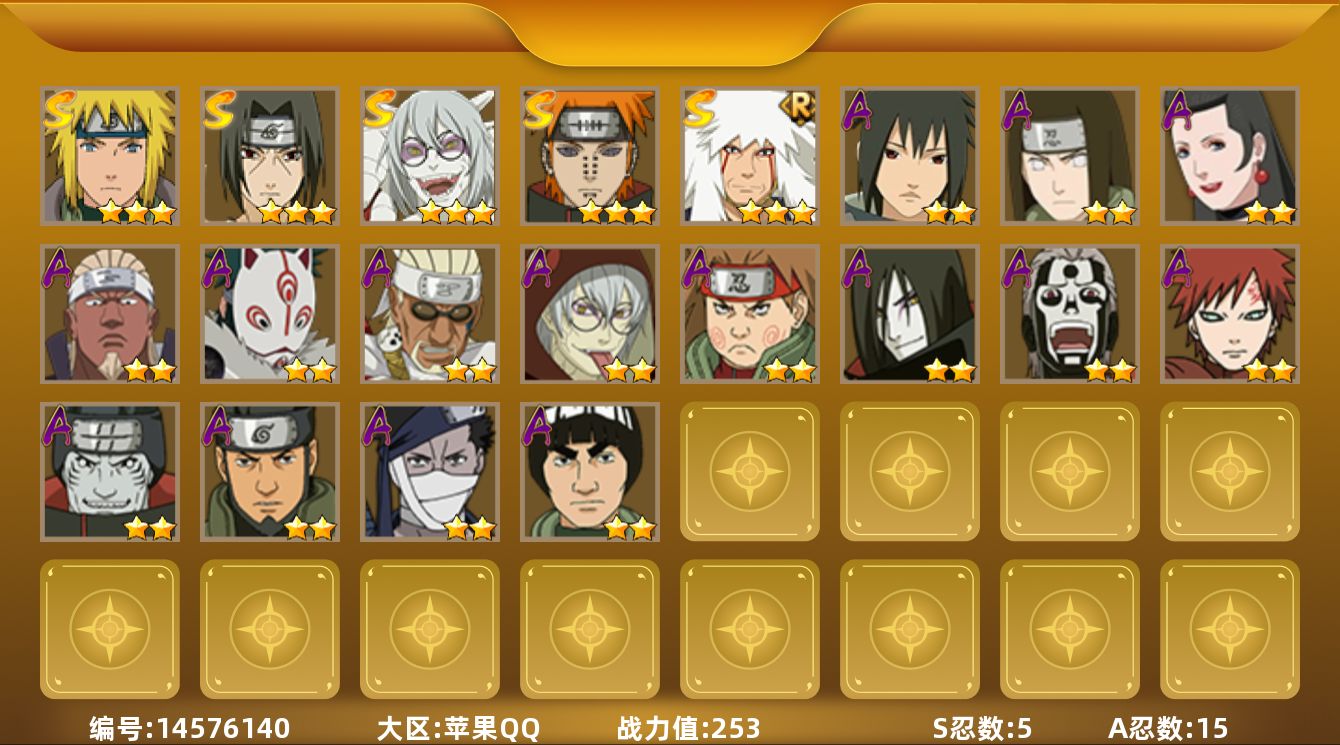This screenshot has height=745, width=1340.
Task: Click the 战力值:253 power value text
Action: tap(689, 728)
